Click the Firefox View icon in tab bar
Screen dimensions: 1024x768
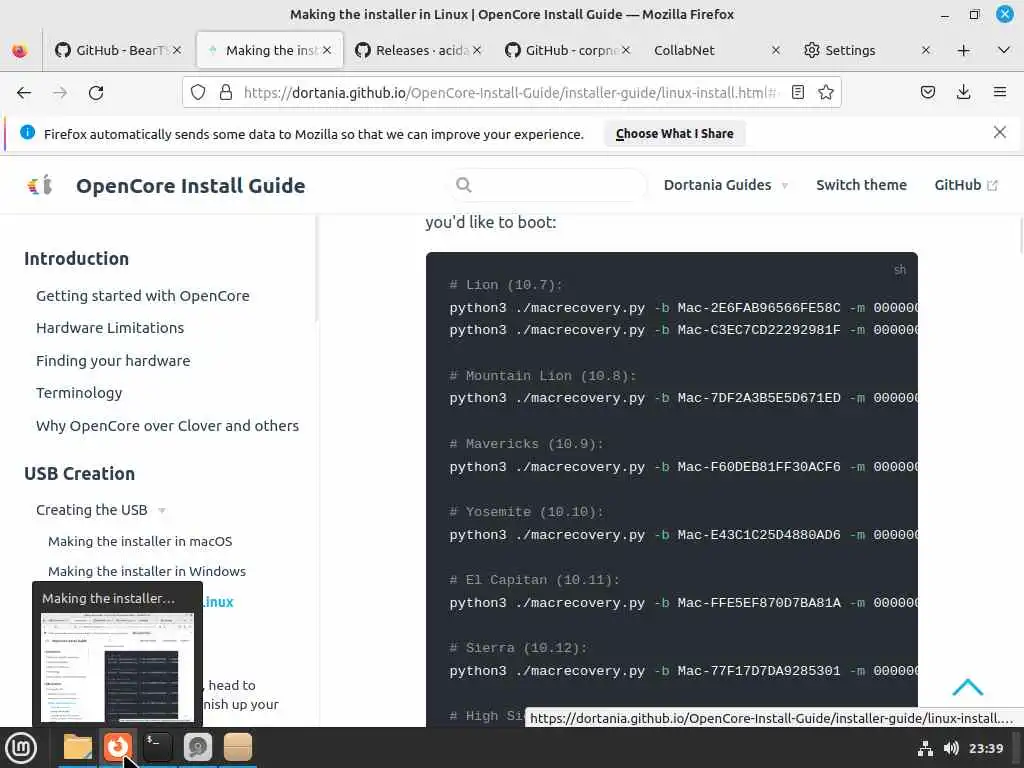(20, 50)
